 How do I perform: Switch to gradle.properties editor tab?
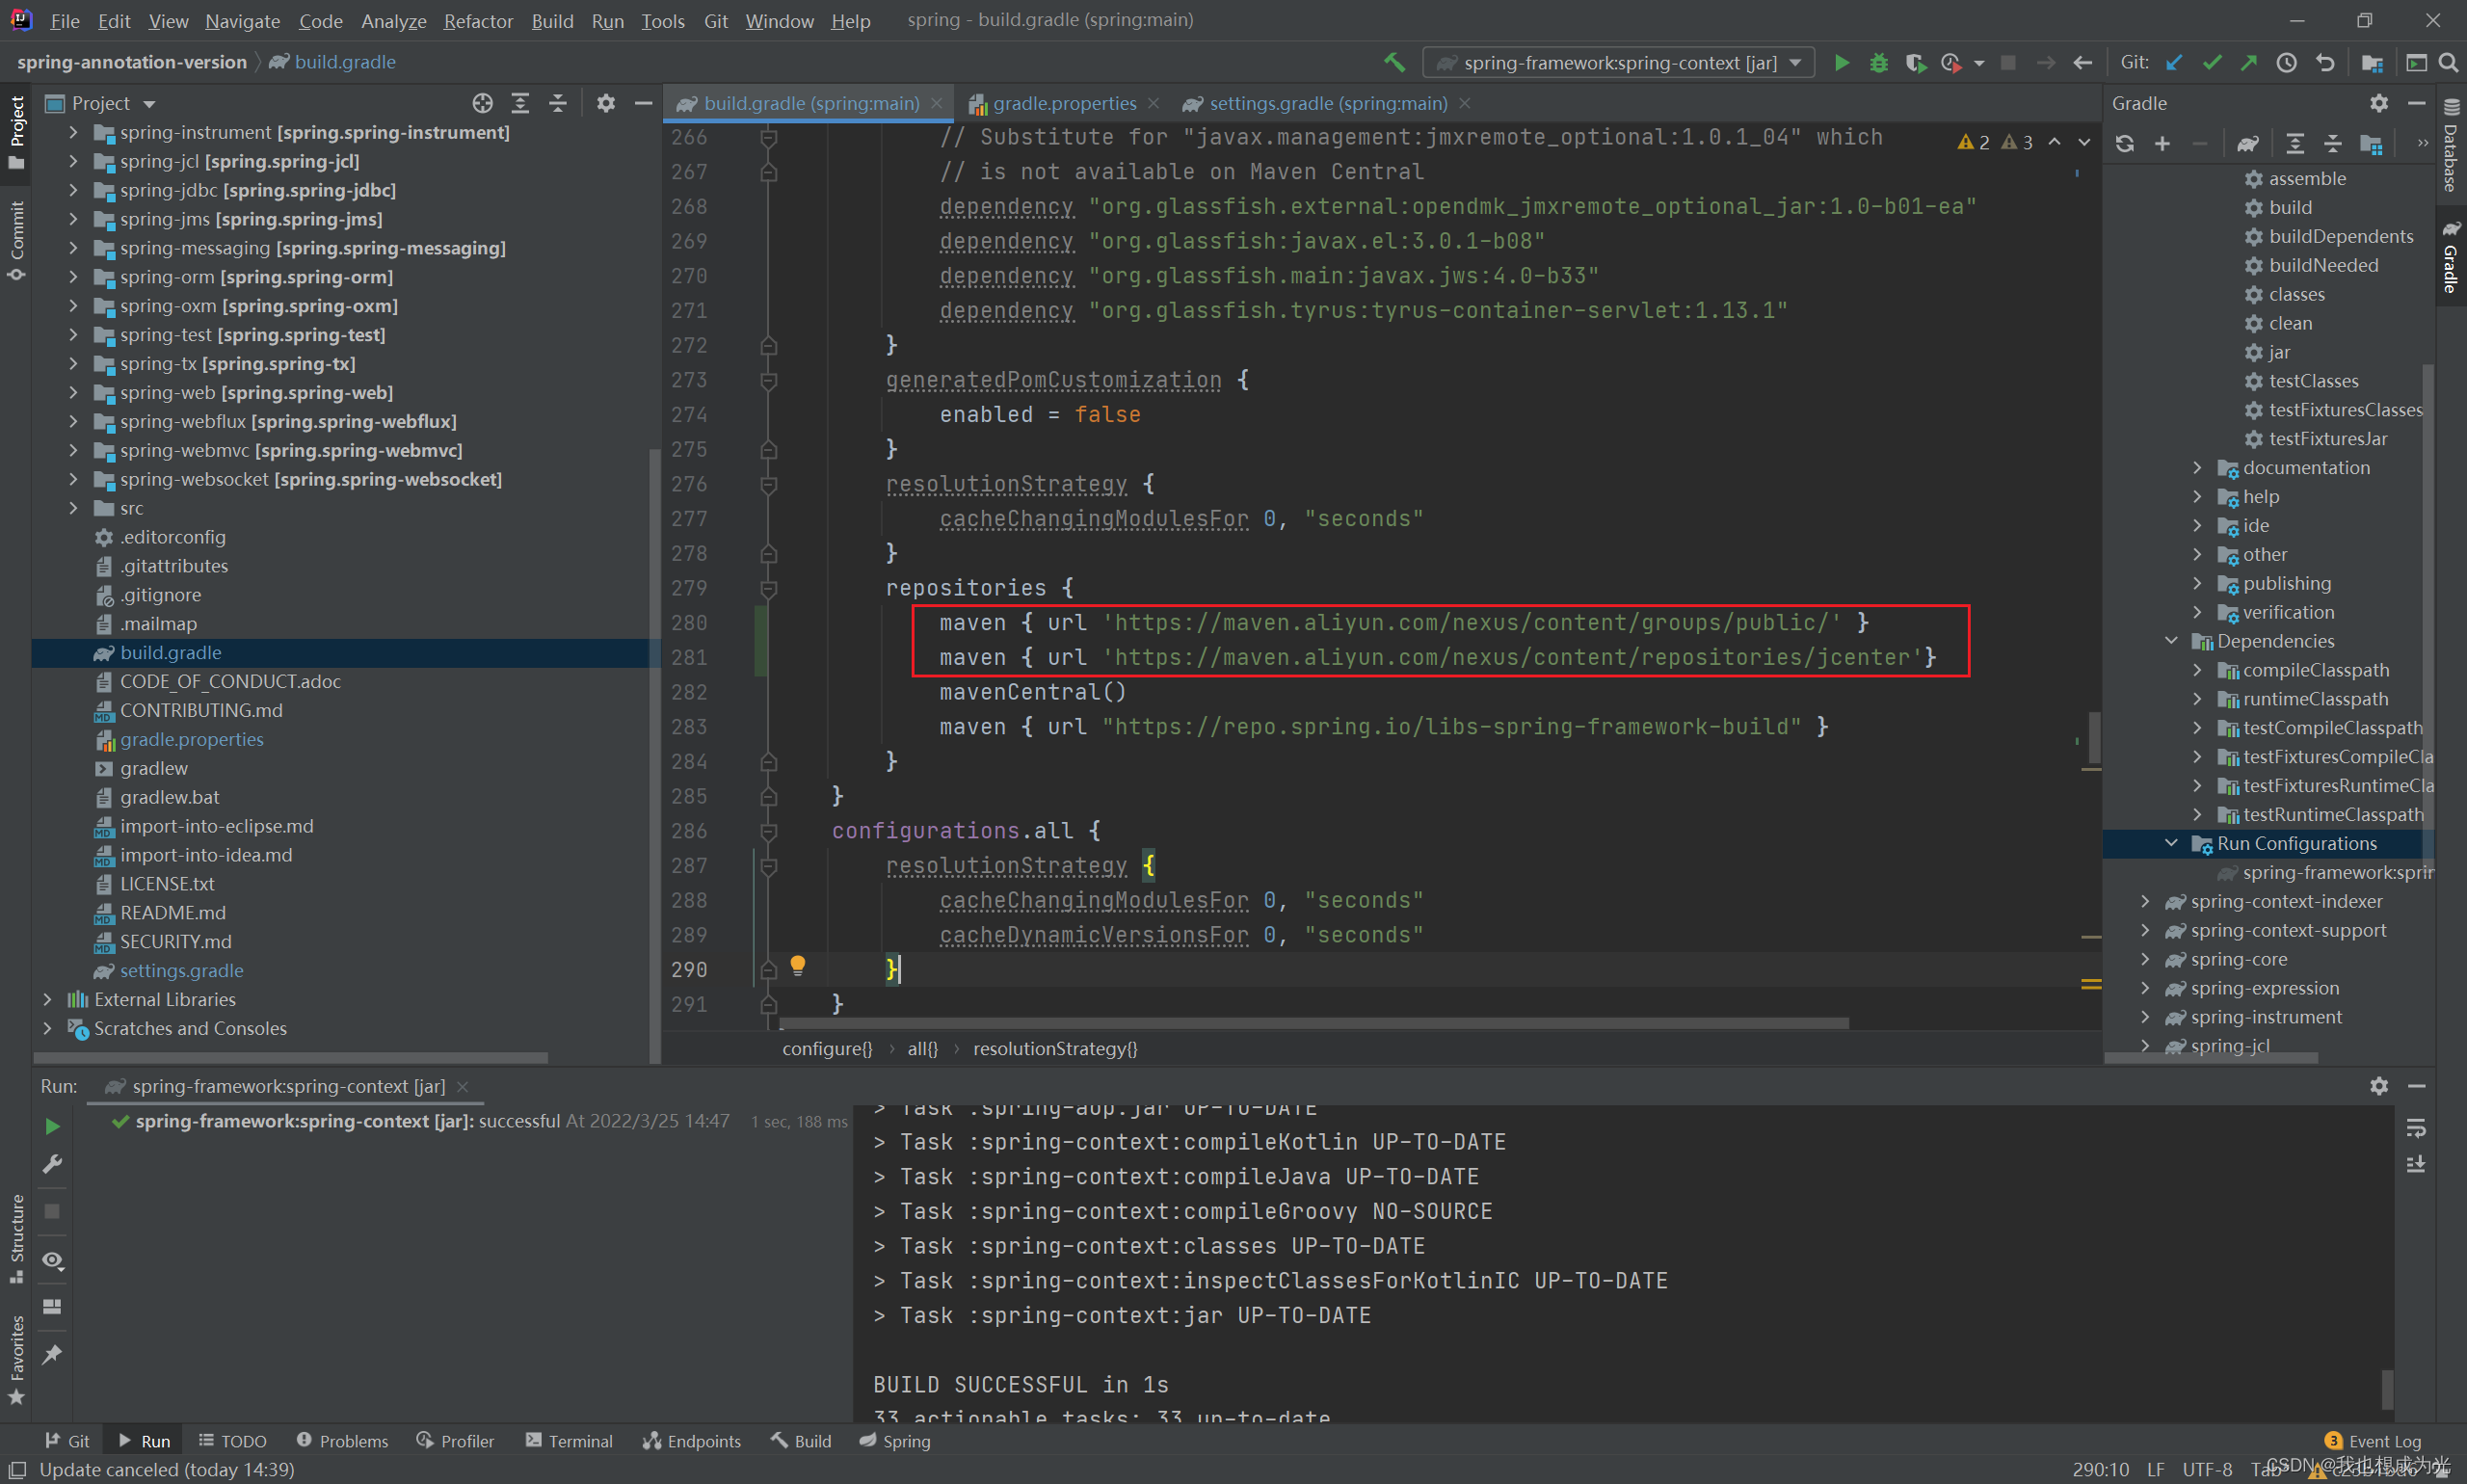tap(1063, 103)
